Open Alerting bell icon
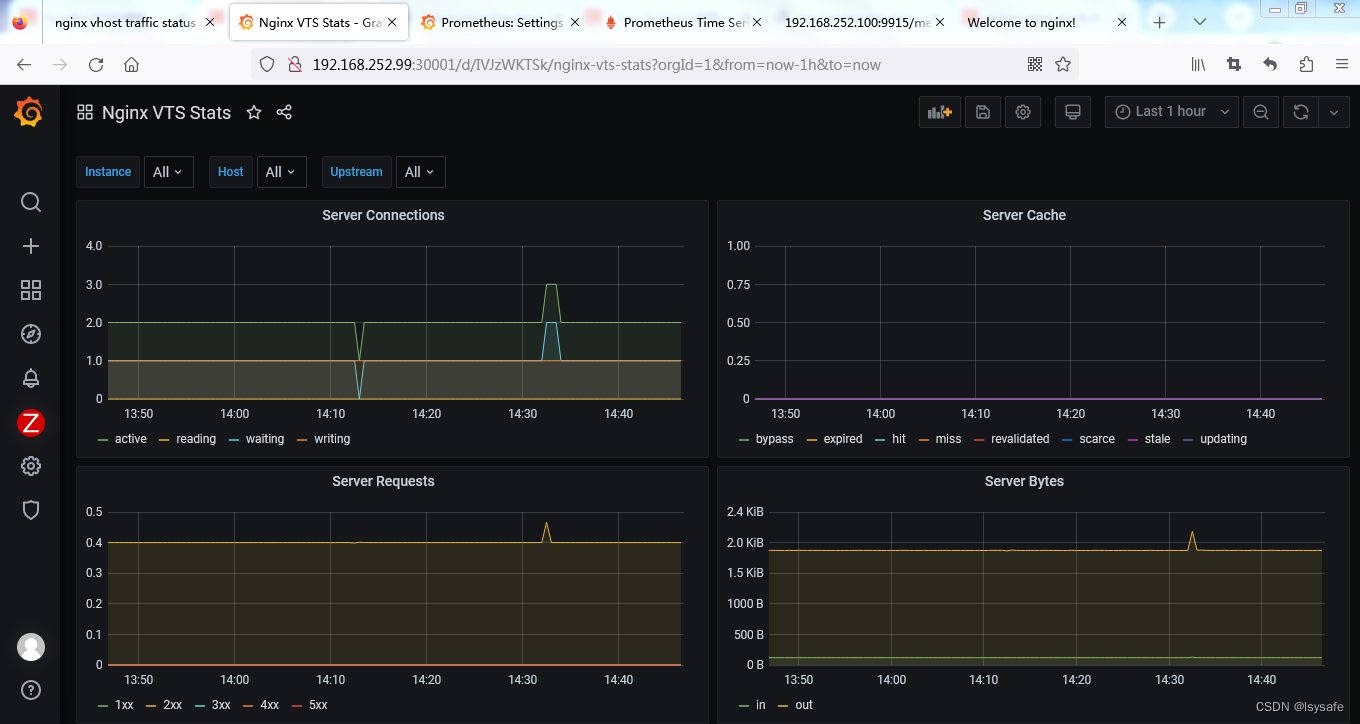 pos(31,378)
